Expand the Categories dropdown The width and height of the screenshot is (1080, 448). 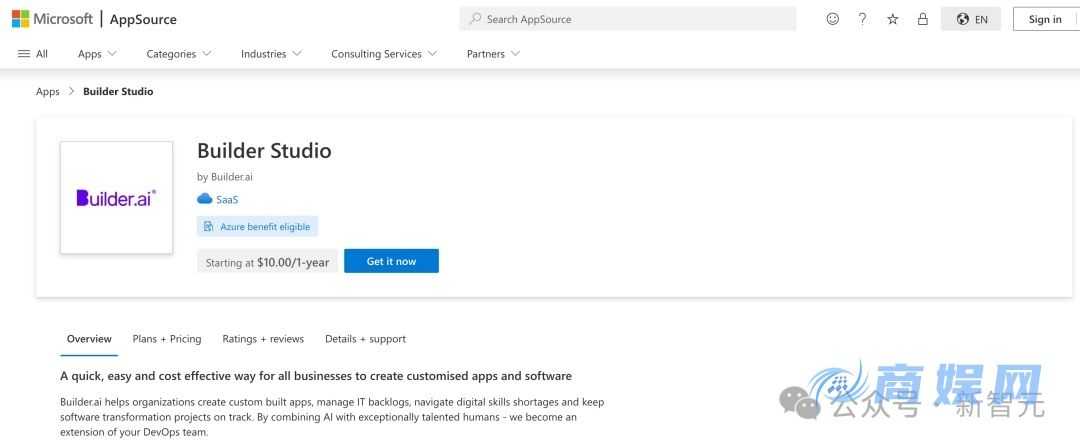178,54
